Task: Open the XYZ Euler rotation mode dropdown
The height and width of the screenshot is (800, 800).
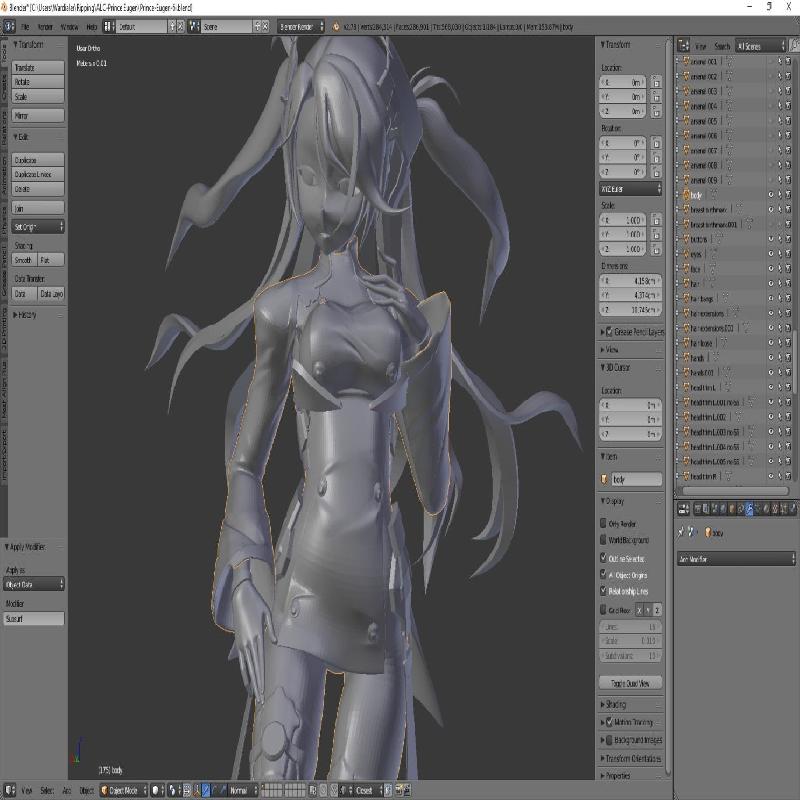Action: coord(631,189)
